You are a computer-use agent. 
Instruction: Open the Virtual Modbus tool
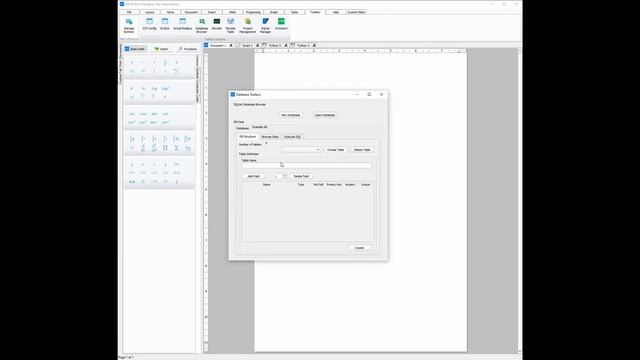(182, 24)
